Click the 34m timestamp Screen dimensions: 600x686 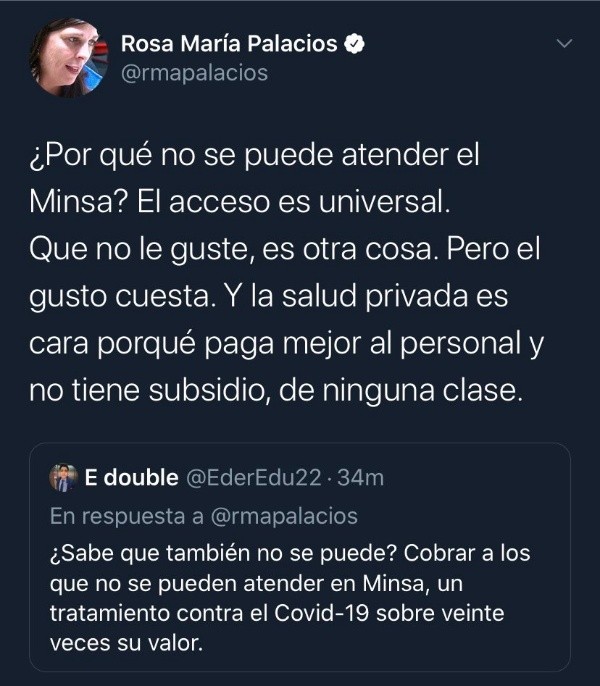point(361,478)
